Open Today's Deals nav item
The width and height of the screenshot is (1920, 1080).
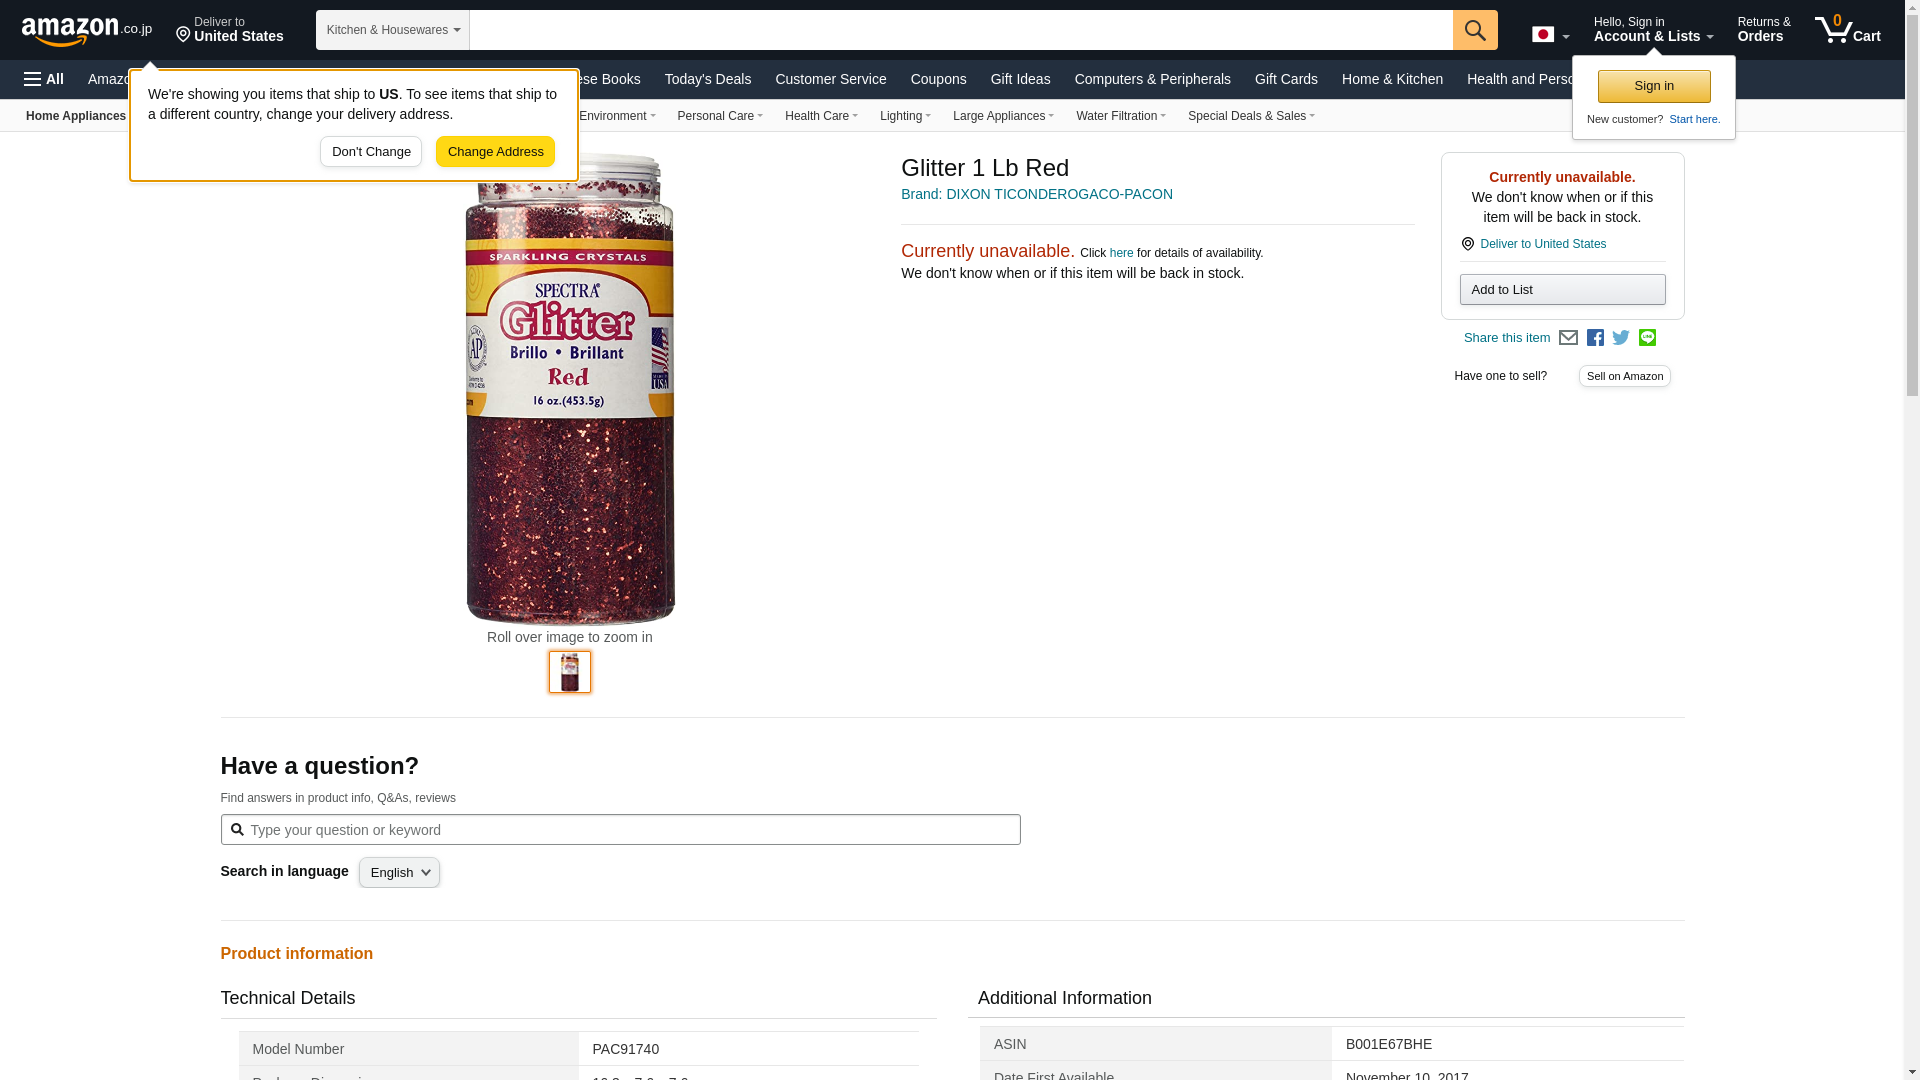[708, 79]
